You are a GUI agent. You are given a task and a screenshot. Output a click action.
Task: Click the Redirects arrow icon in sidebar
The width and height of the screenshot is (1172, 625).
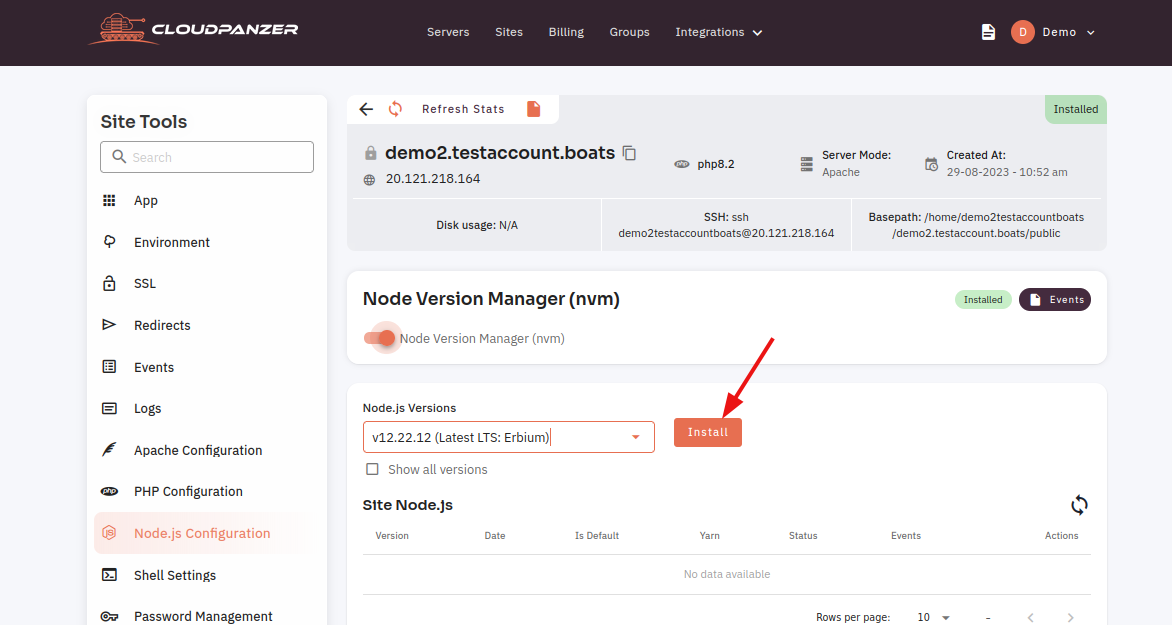[109, 324]
